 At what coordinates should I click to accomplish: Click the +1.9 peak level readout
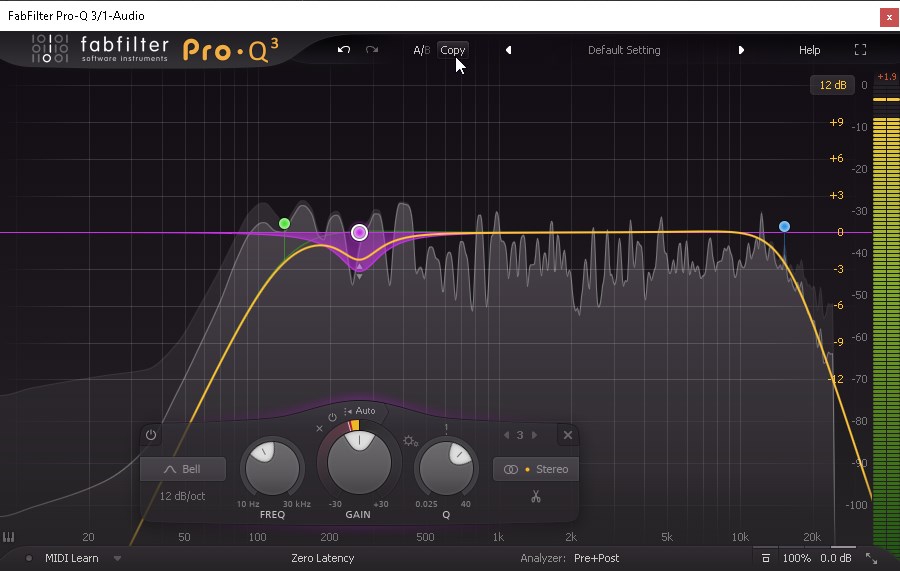pyautogui.click(x=887, y=76)
